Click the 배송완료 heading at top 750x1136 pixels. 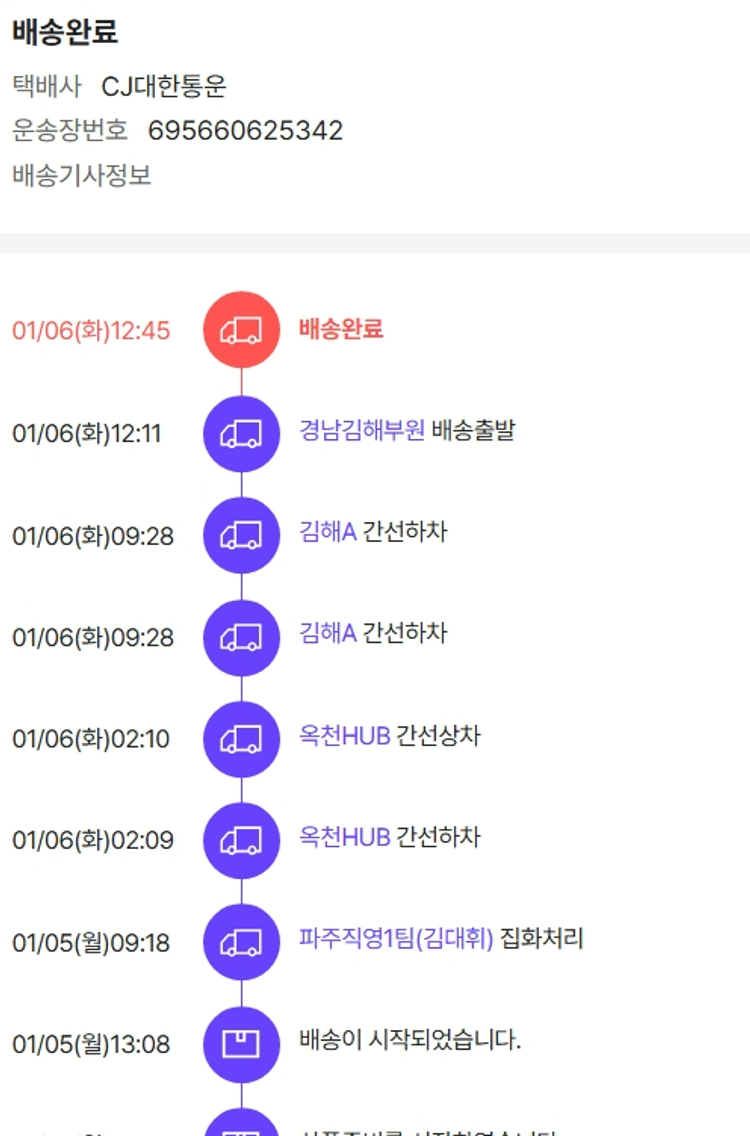[x=65, y=32]
